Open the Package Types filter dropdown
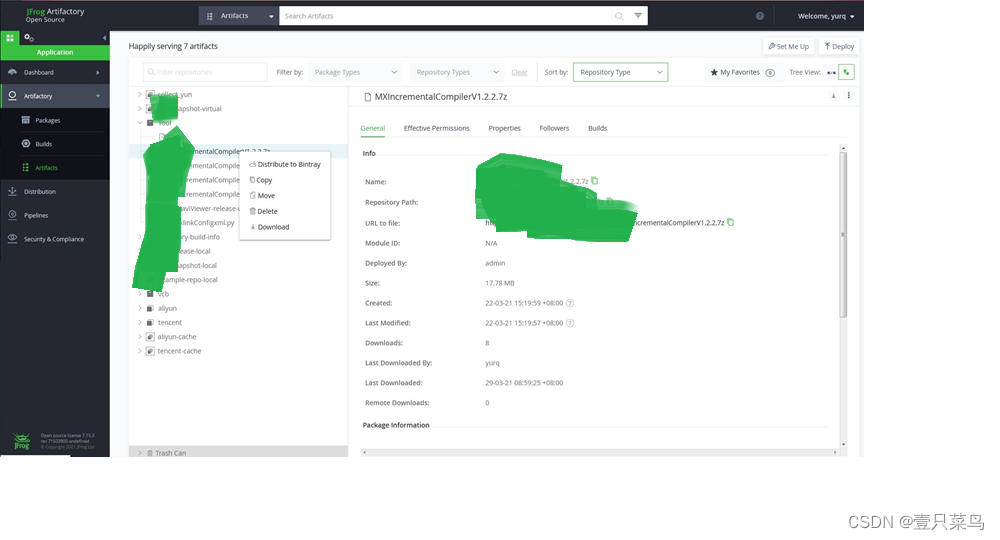This screenshot has height=540, width=1000. coord(355,72)
